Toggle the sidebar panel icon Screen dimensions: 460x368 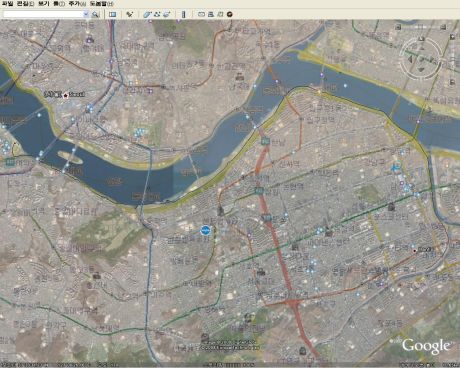coord(113,14)
